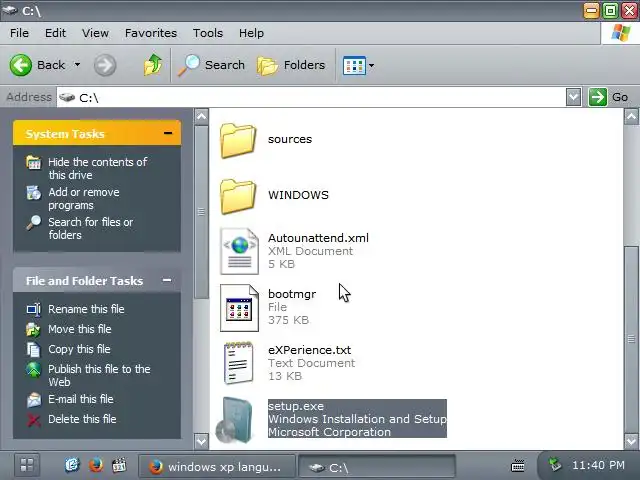The image size is (640, 480).
Task: Click the eXPerience.txt file name
Action: pyautogui.click(x=309, y=350)
